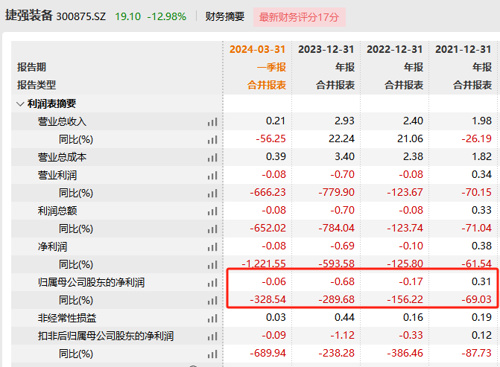Click the 2023 net profit value -0.68
This screenshot has width=500, height=367.
[342, 282]
